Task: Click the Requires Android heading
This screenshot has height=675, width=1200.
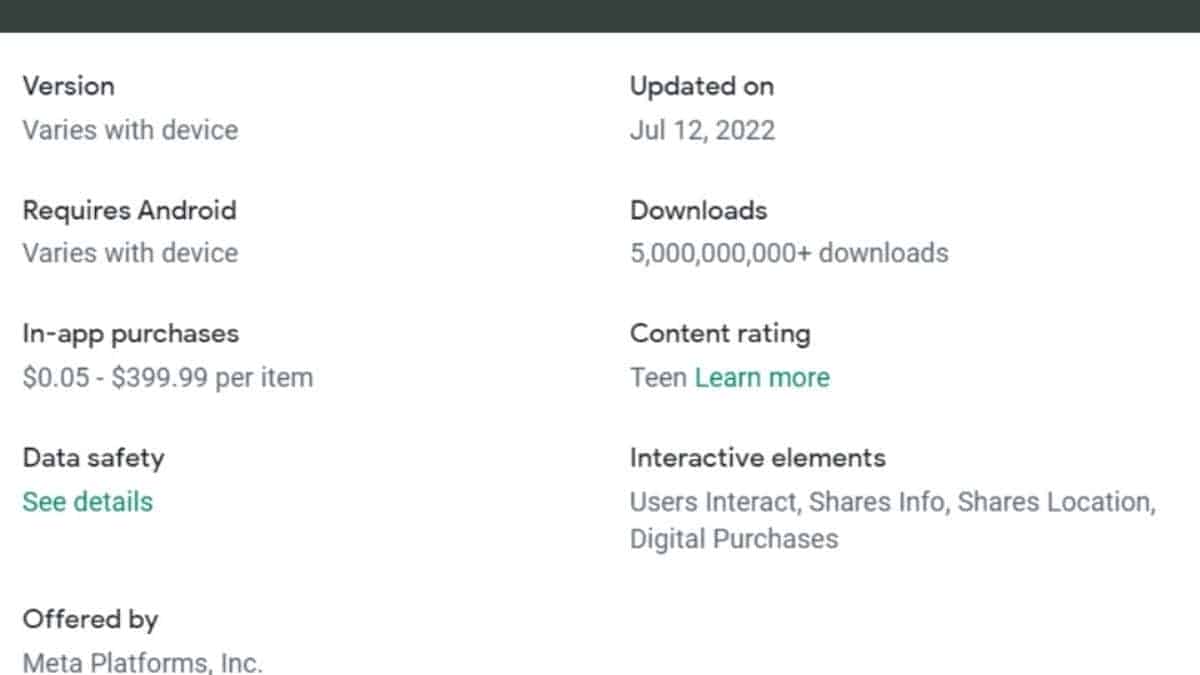Action: coord(129,211)
